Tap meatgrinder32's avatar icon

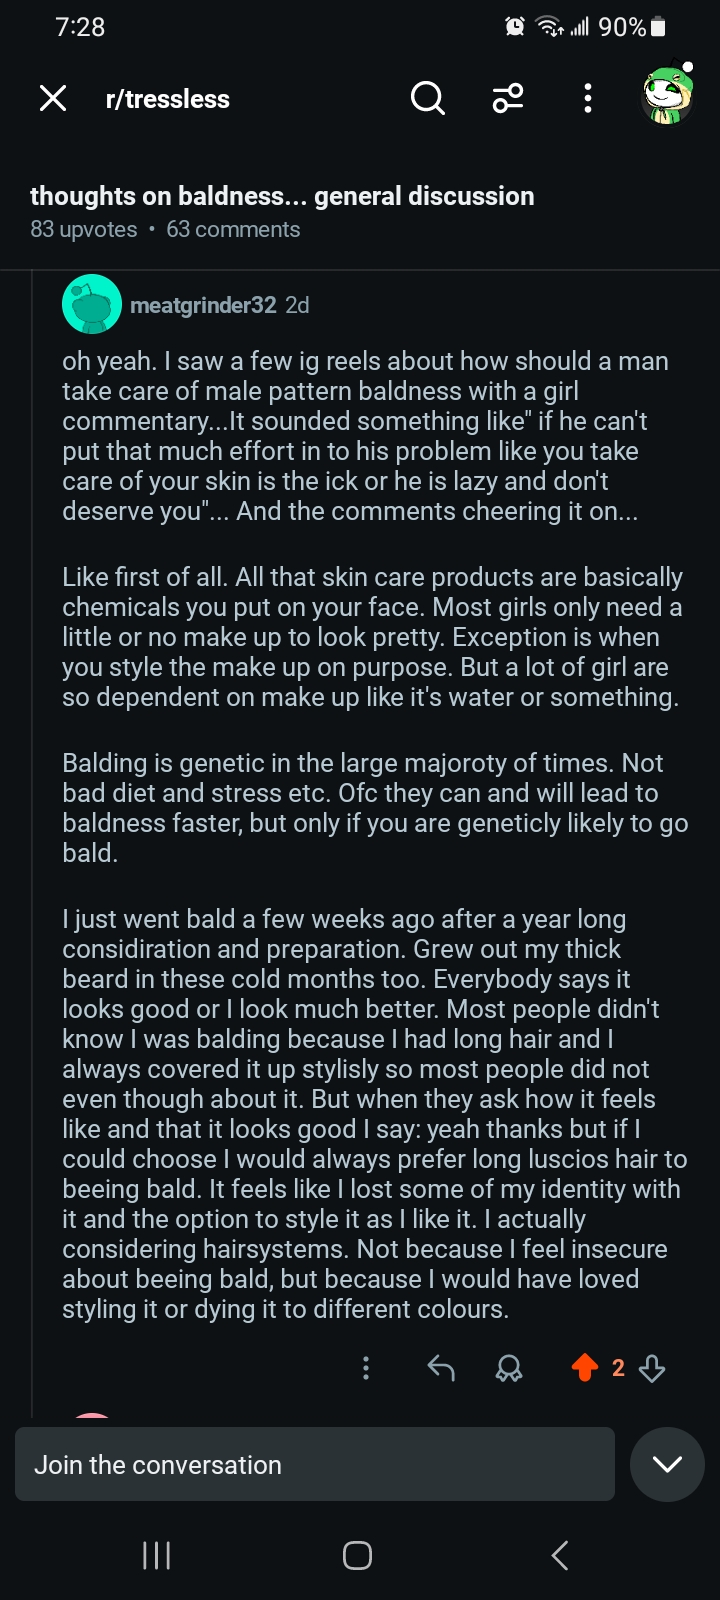tap(92, 304)
